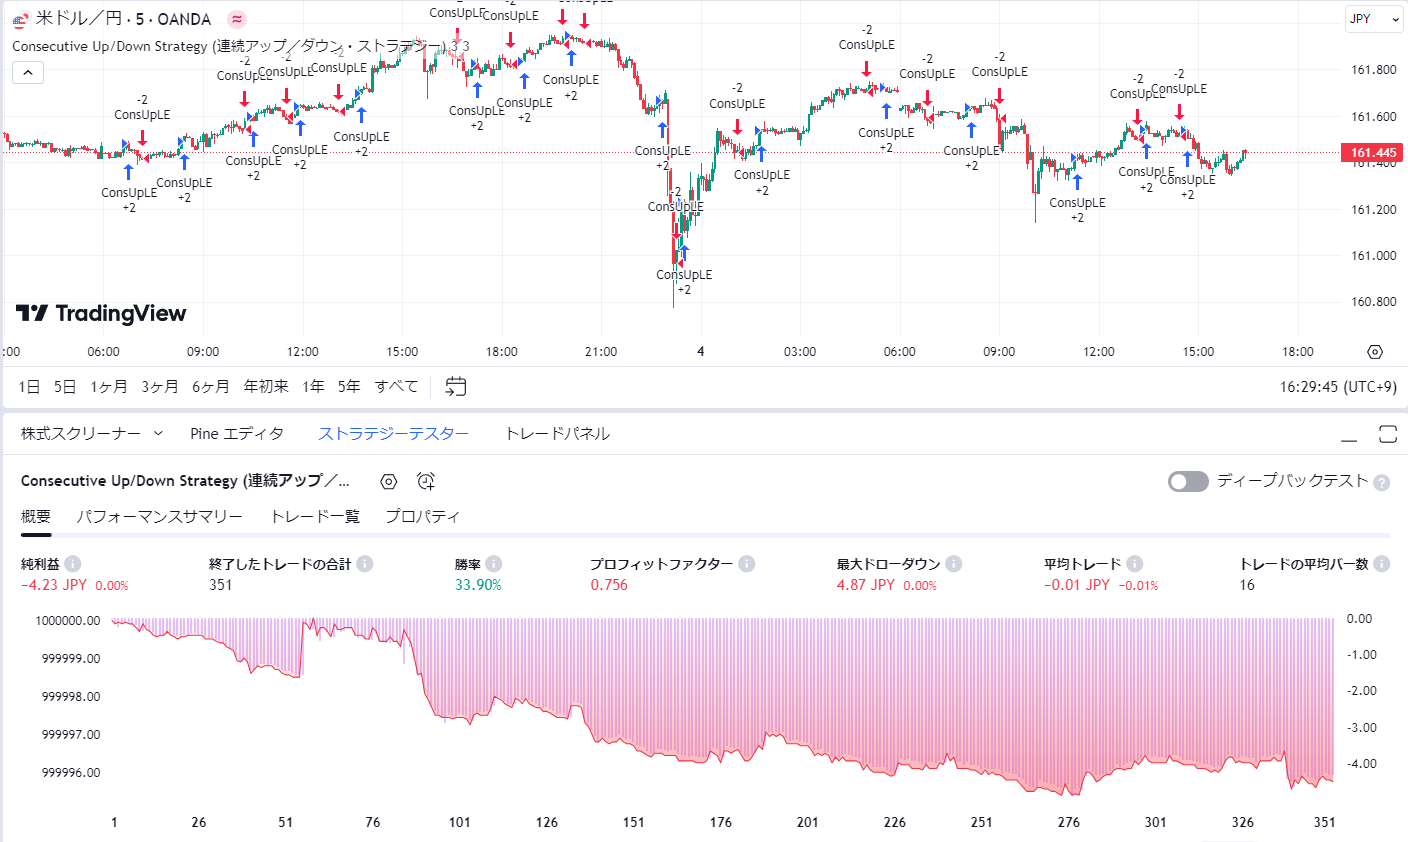Open the プロパティ tab
The height and width of the screenshot is (842, 1408).
[422, 517]
